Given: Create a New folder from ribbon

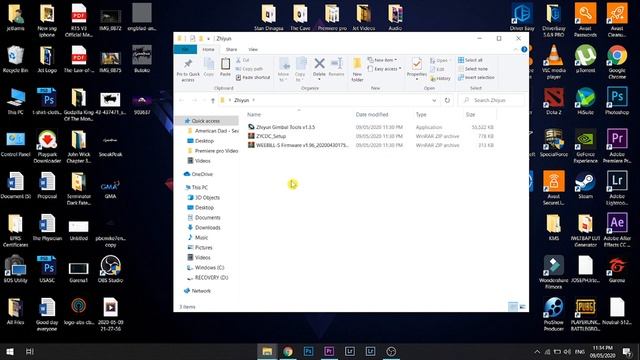Looking at the screenshot, I should 357,70.
